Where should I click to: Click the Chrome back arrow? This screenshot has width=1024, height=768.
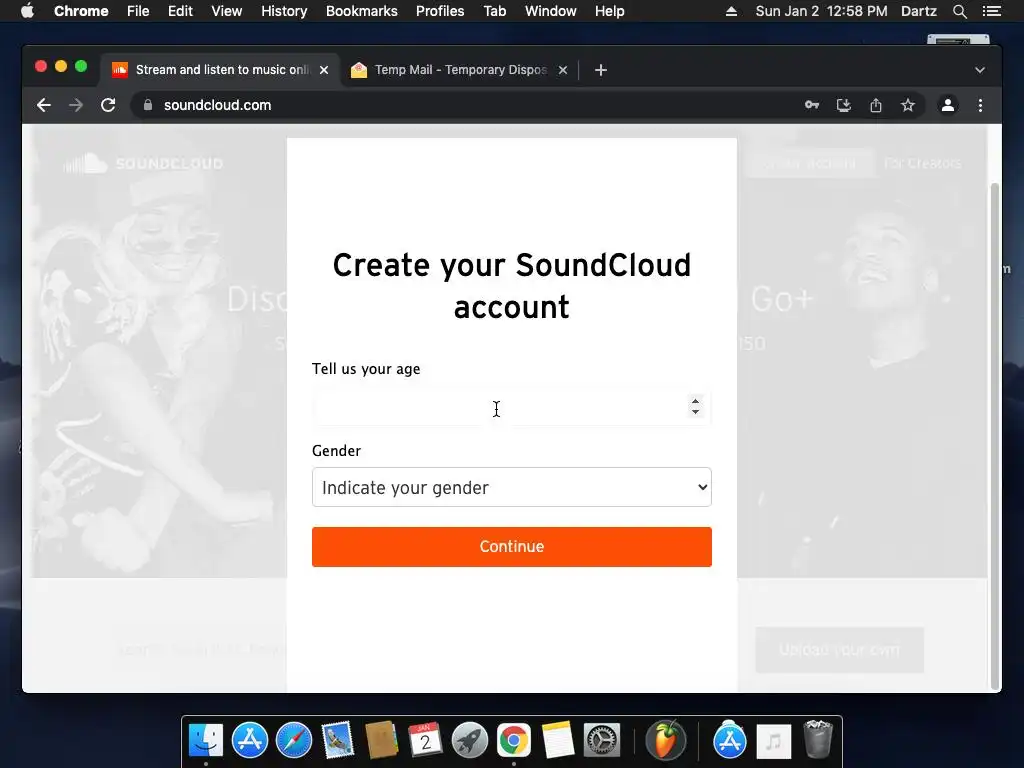[x=44, y=105]
